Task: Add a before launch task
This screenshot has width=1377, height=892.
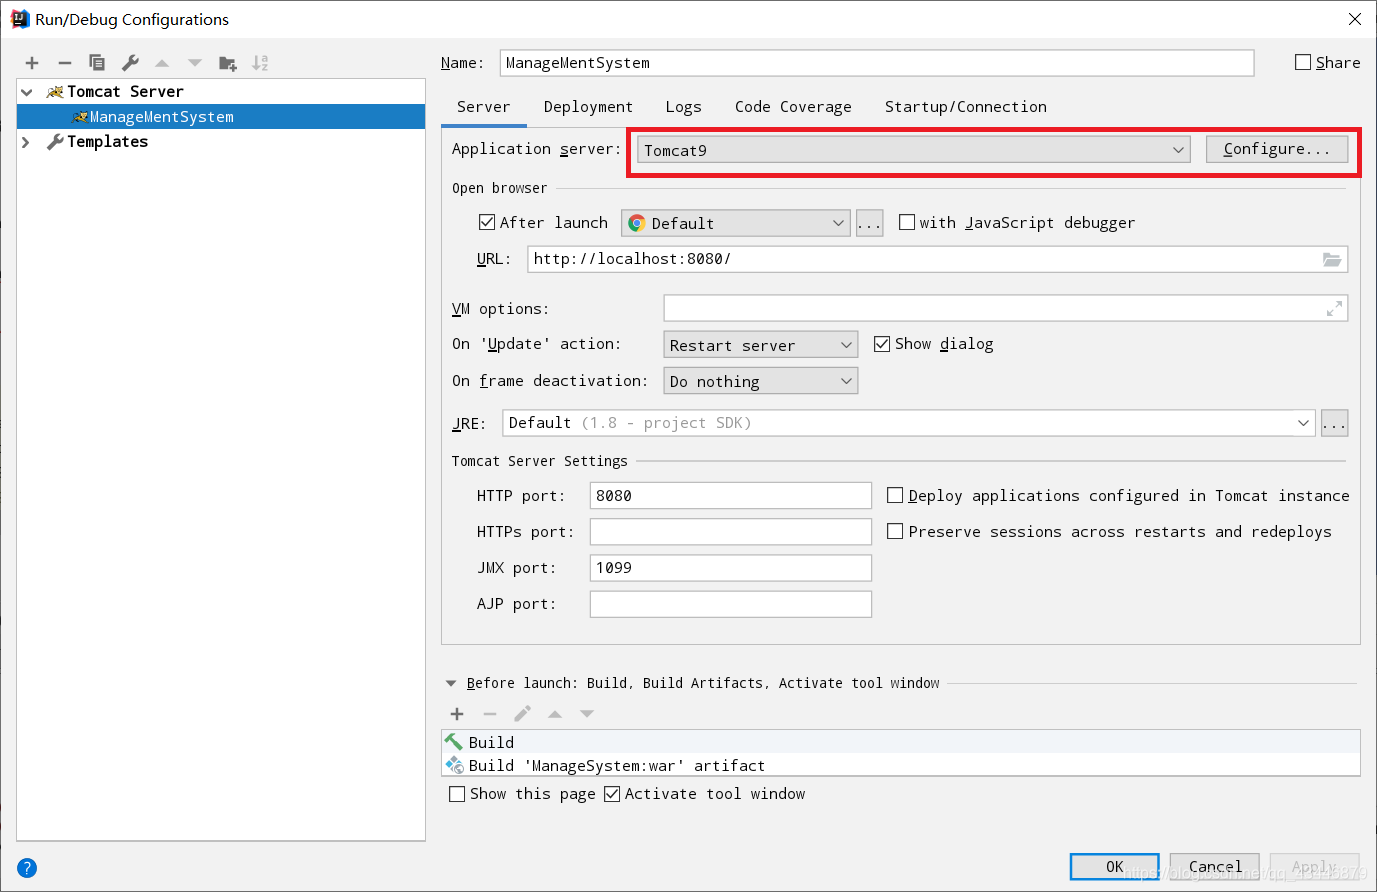Action: point(457,714)
